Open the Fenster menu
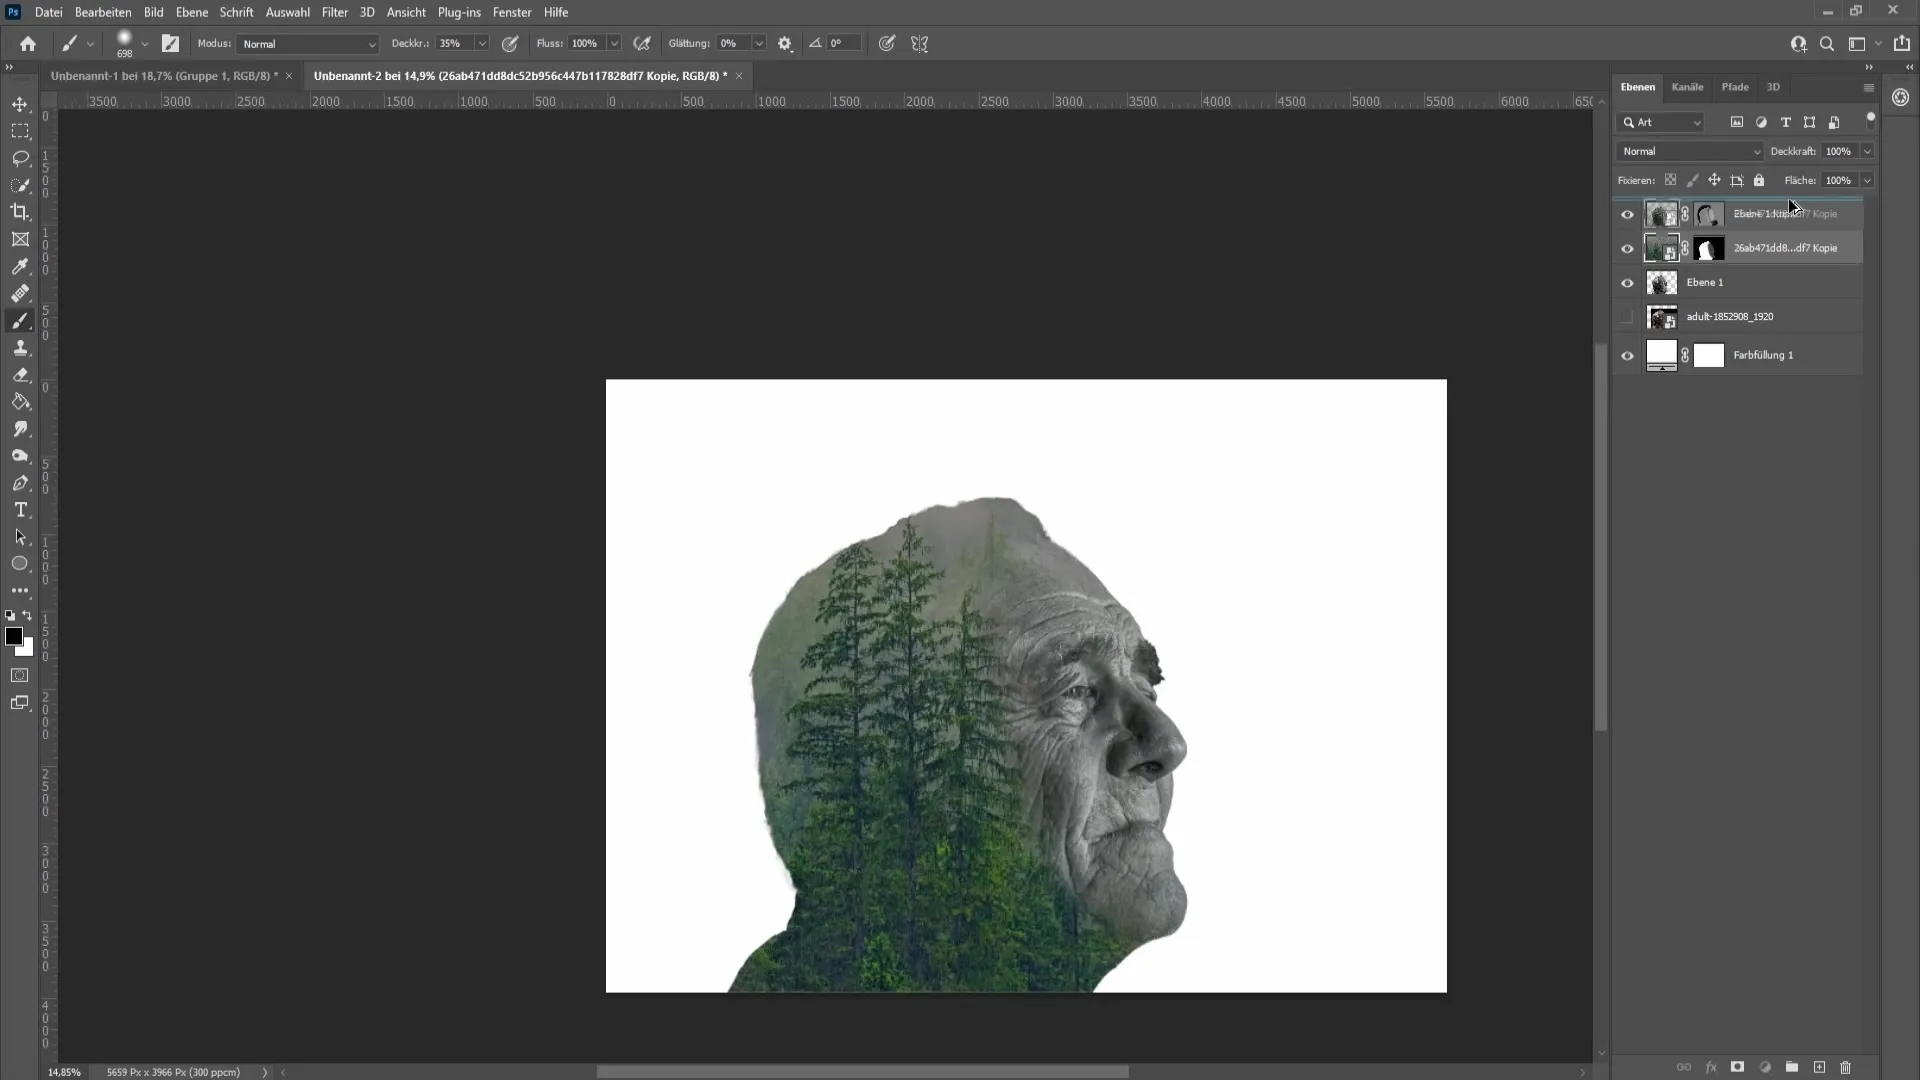The image size is (1920, 1080). click(x=512, y=12)
